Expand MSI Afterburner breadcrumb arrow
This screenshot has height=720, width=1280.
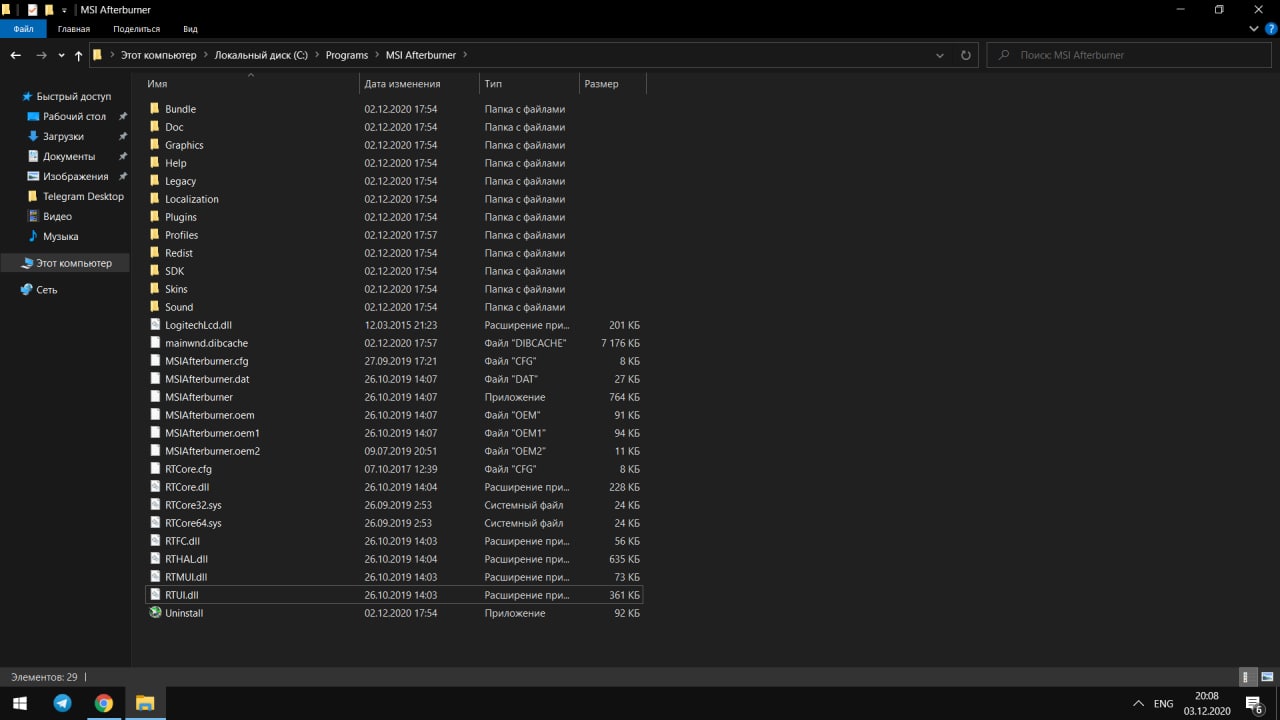466,55
